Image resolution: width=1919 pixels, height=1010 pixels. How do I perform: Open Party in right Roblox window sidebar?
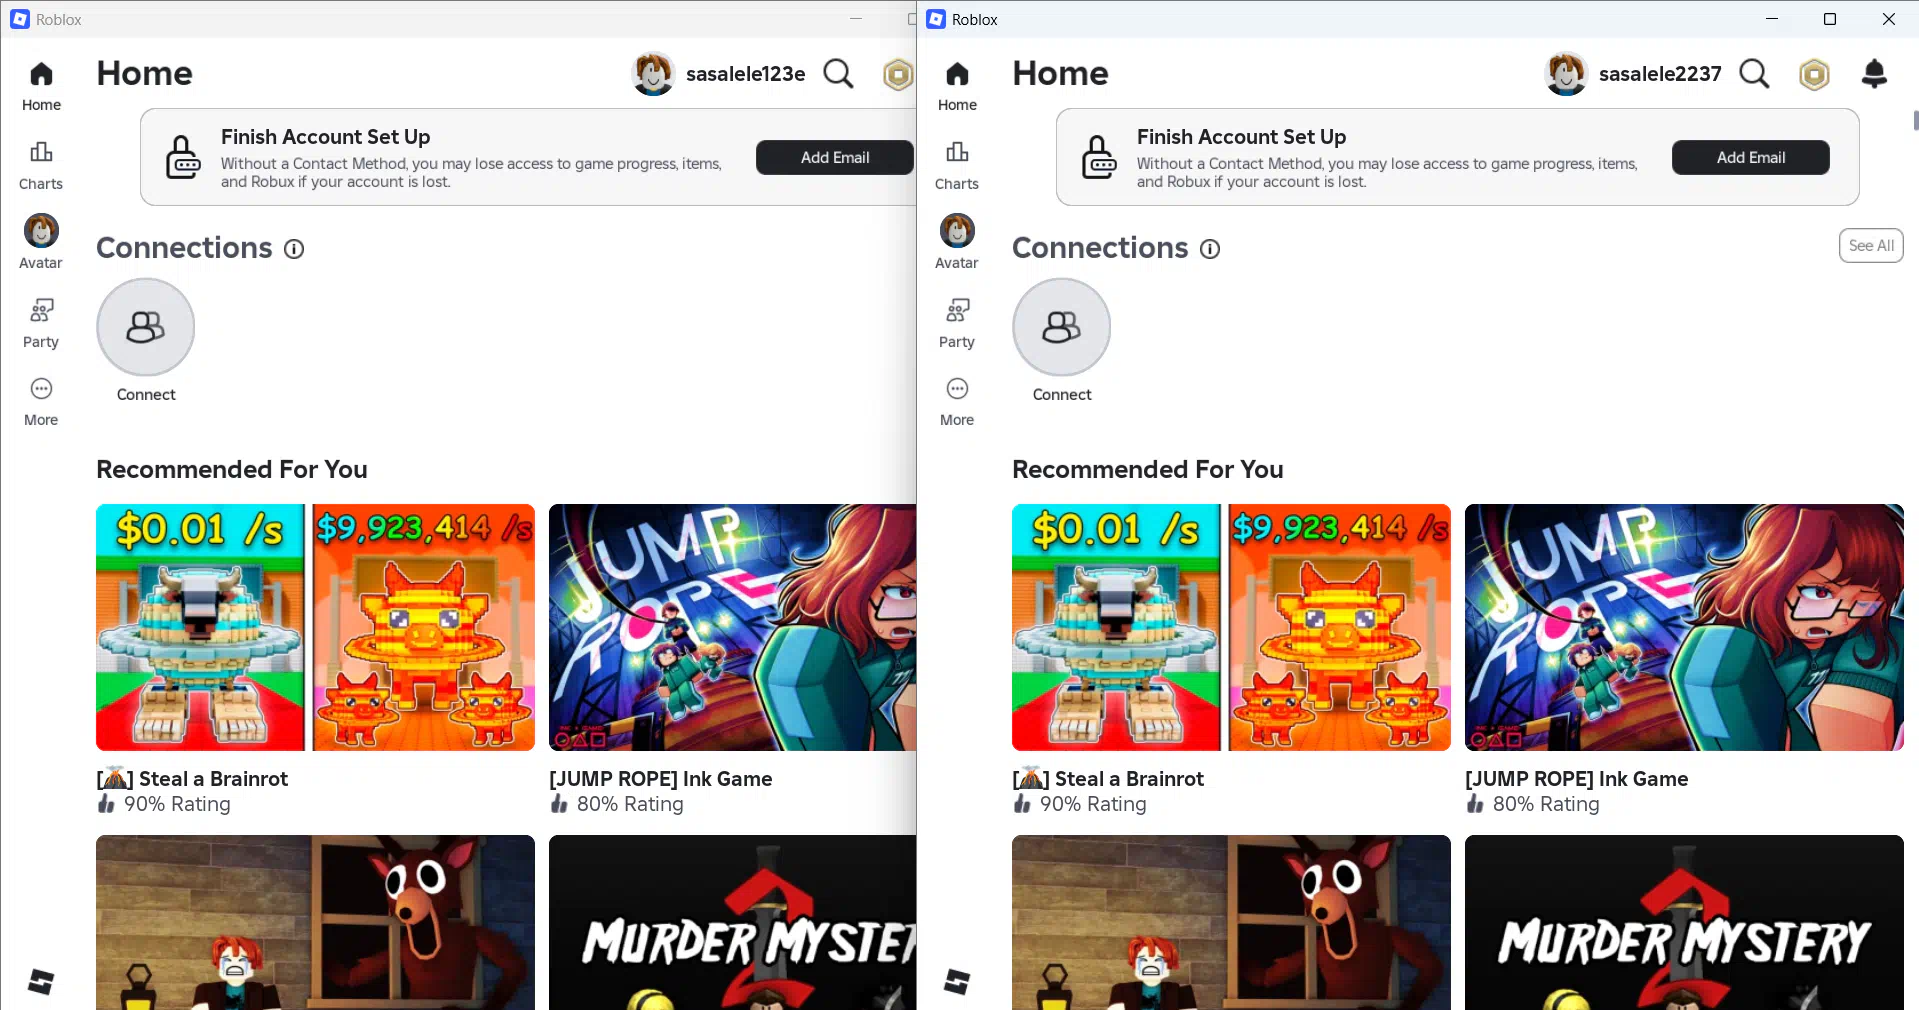957,323
